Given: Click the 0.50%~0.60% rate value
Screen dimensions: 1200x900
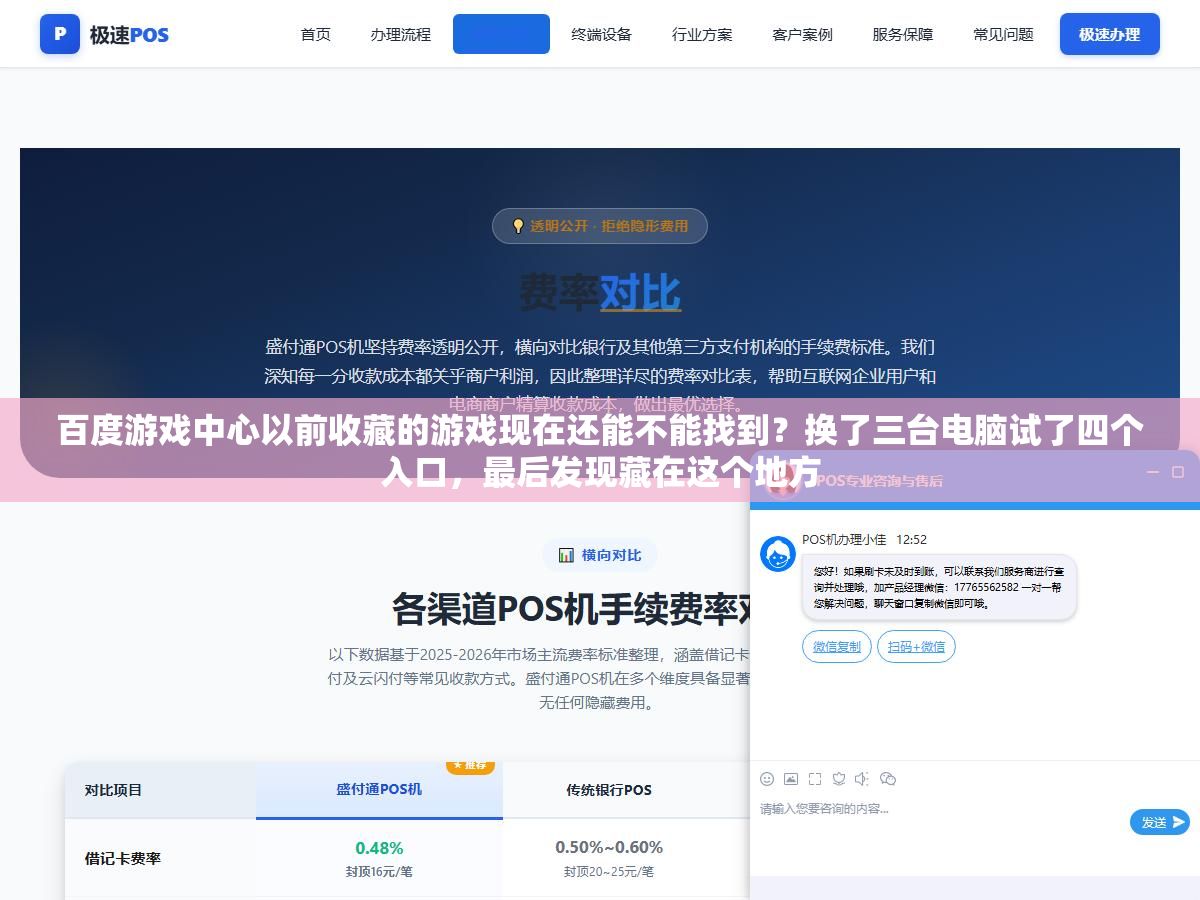Looking at the screenshot, I should point(609,847).
